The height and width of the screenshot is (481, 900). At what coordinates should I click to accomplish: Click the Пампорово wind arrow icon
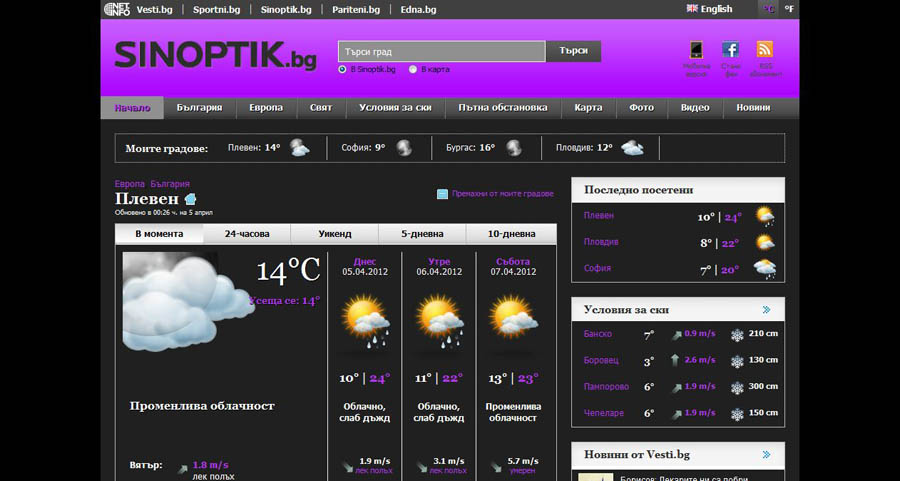[x=677, y=388]
